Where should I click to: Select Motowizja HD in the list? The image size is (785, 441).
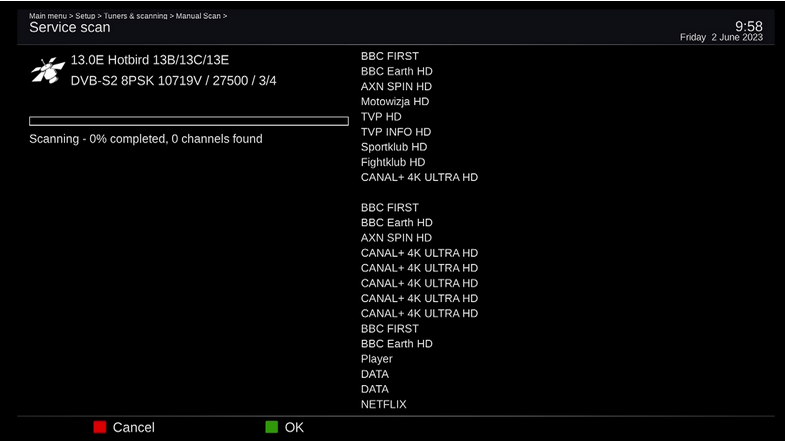click(x=395, y=102)
